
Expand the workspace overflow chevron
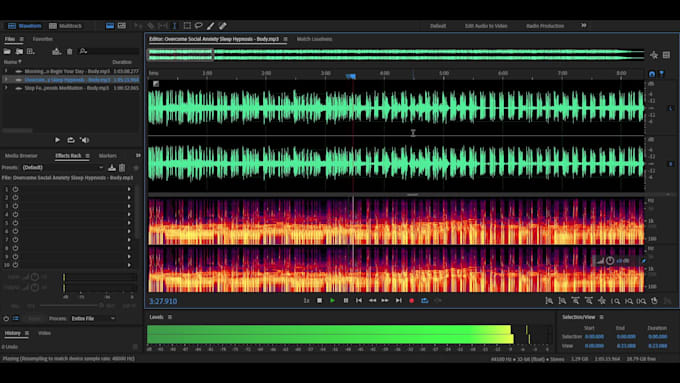(584, 26)
